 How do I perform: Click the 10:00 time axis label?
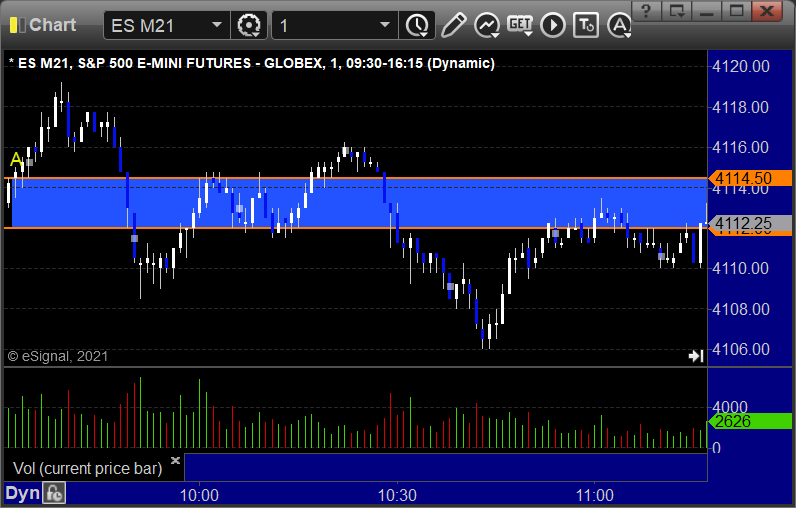pyautogui.click(x=199, y=495)
